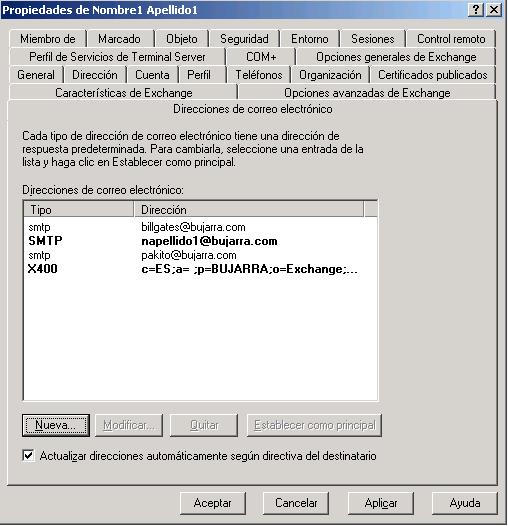Go to the Certificados publicados tab
This screenshot has height=526, width=508.
click(x=433, y=75)
